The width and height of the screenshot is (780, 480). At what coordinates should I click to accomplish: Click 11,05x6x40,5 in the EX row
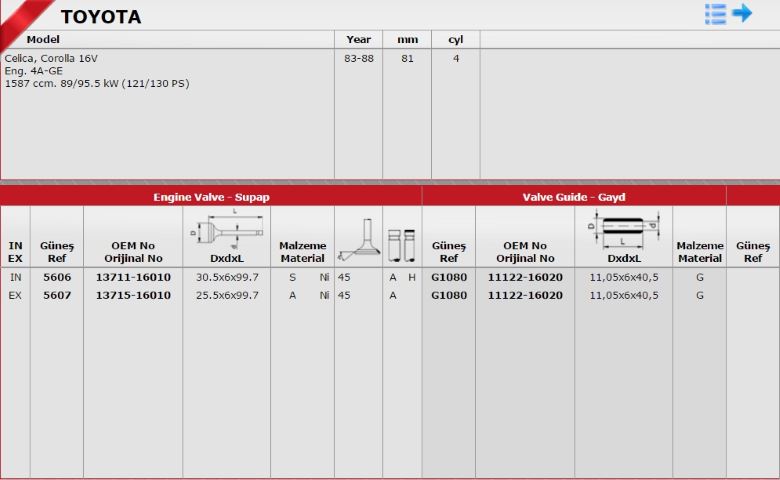(624, 295)
